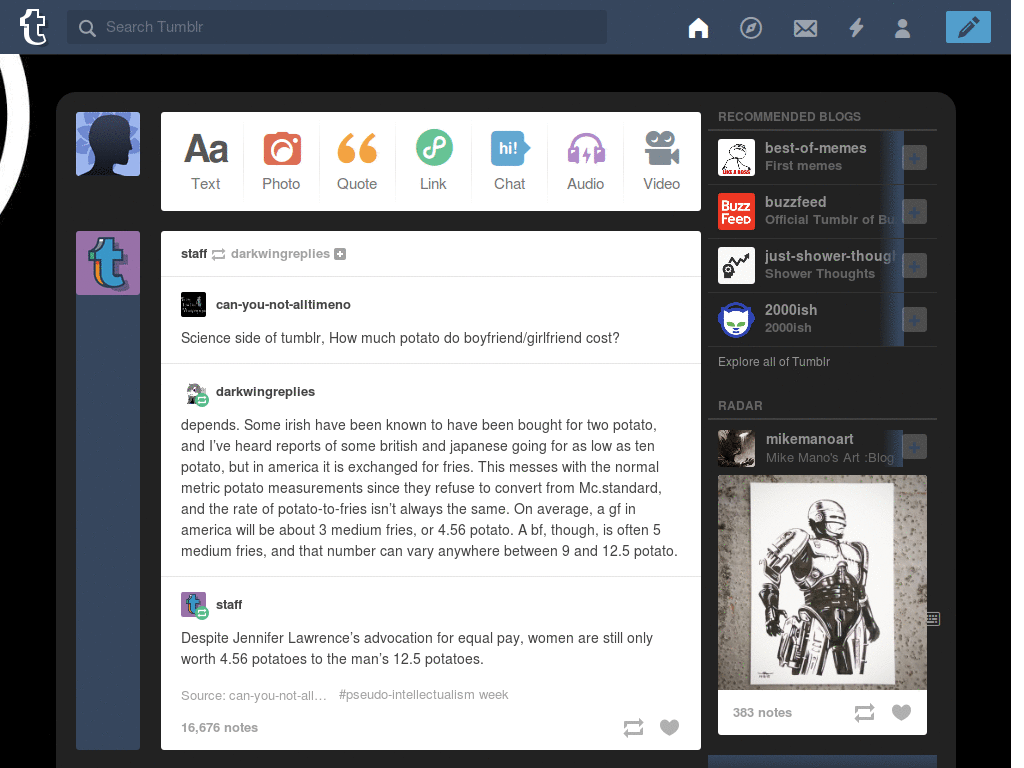Screen dimensions: 1024x768
Task: Open darkwingreplies name in reblog trail
Action: (x=265, y=391)
